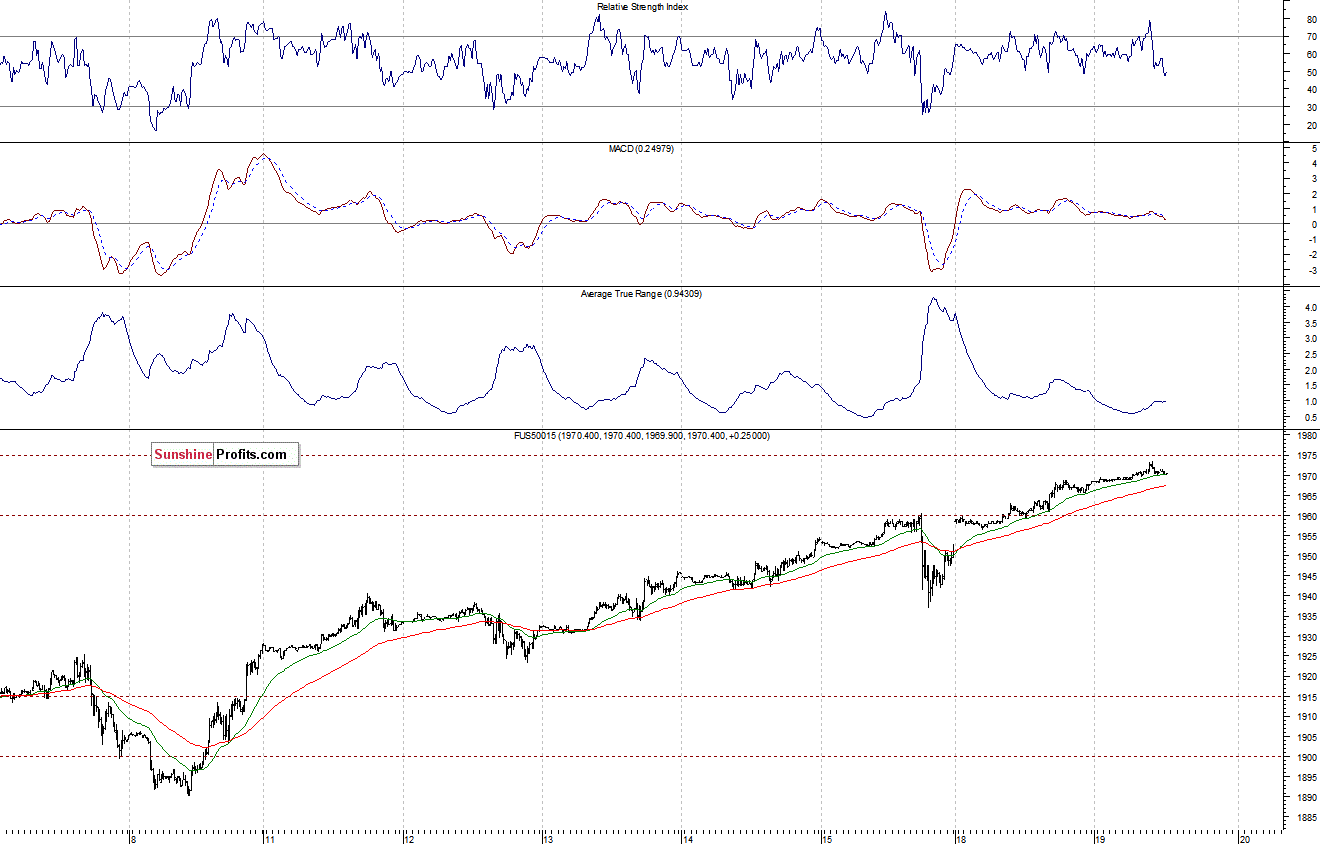Click the 4.0 label on the ATR axis
The height and width of the screenshot is (844, 1320).
pos(1309,308)
